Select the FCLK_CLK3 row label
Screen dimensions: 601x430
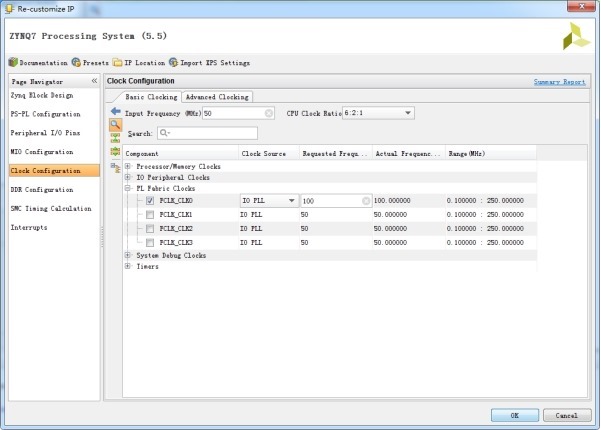tap(176, 243)
